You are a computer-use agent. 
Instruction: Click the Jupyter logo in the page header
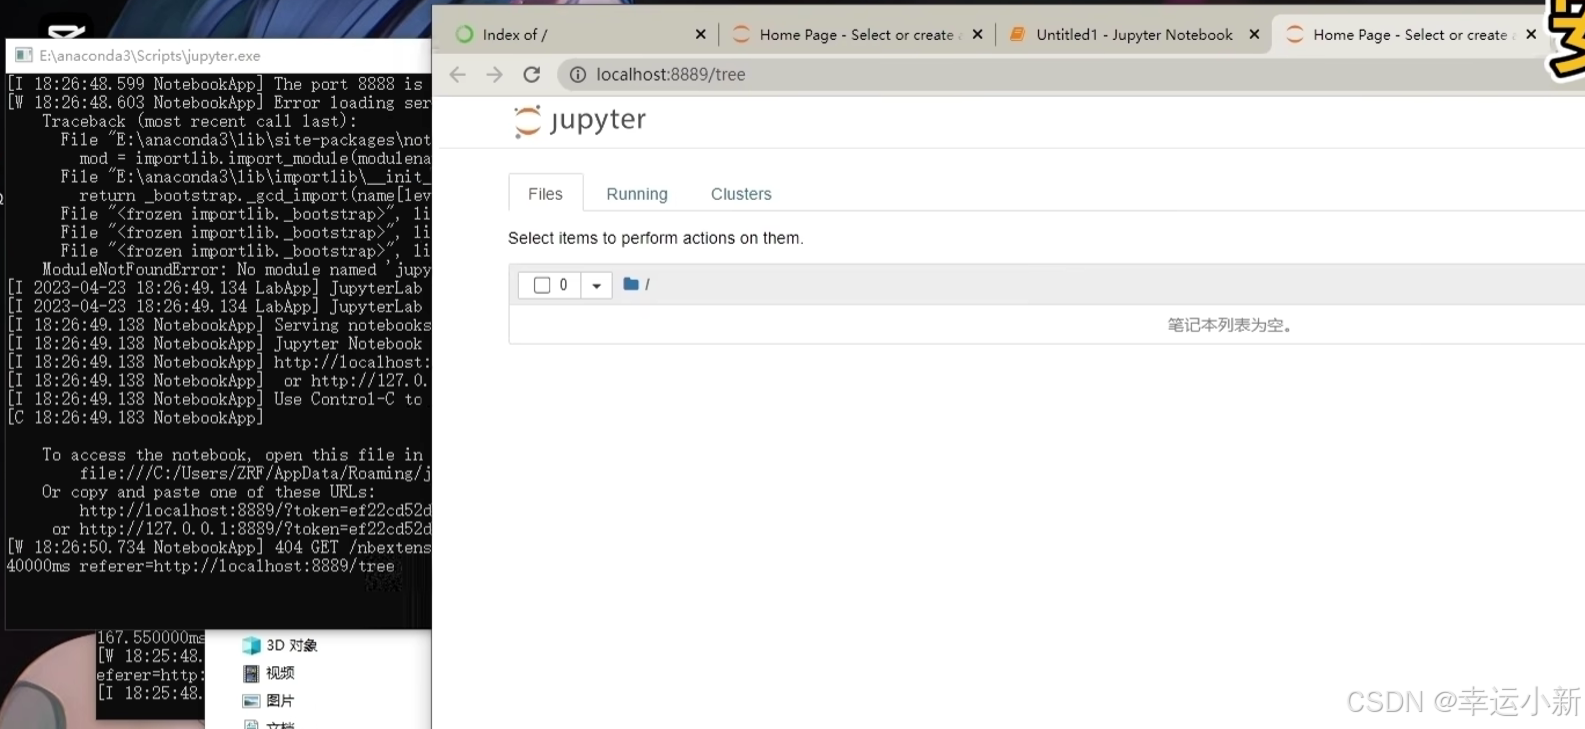pyautogui.click(x=579, y=121)
